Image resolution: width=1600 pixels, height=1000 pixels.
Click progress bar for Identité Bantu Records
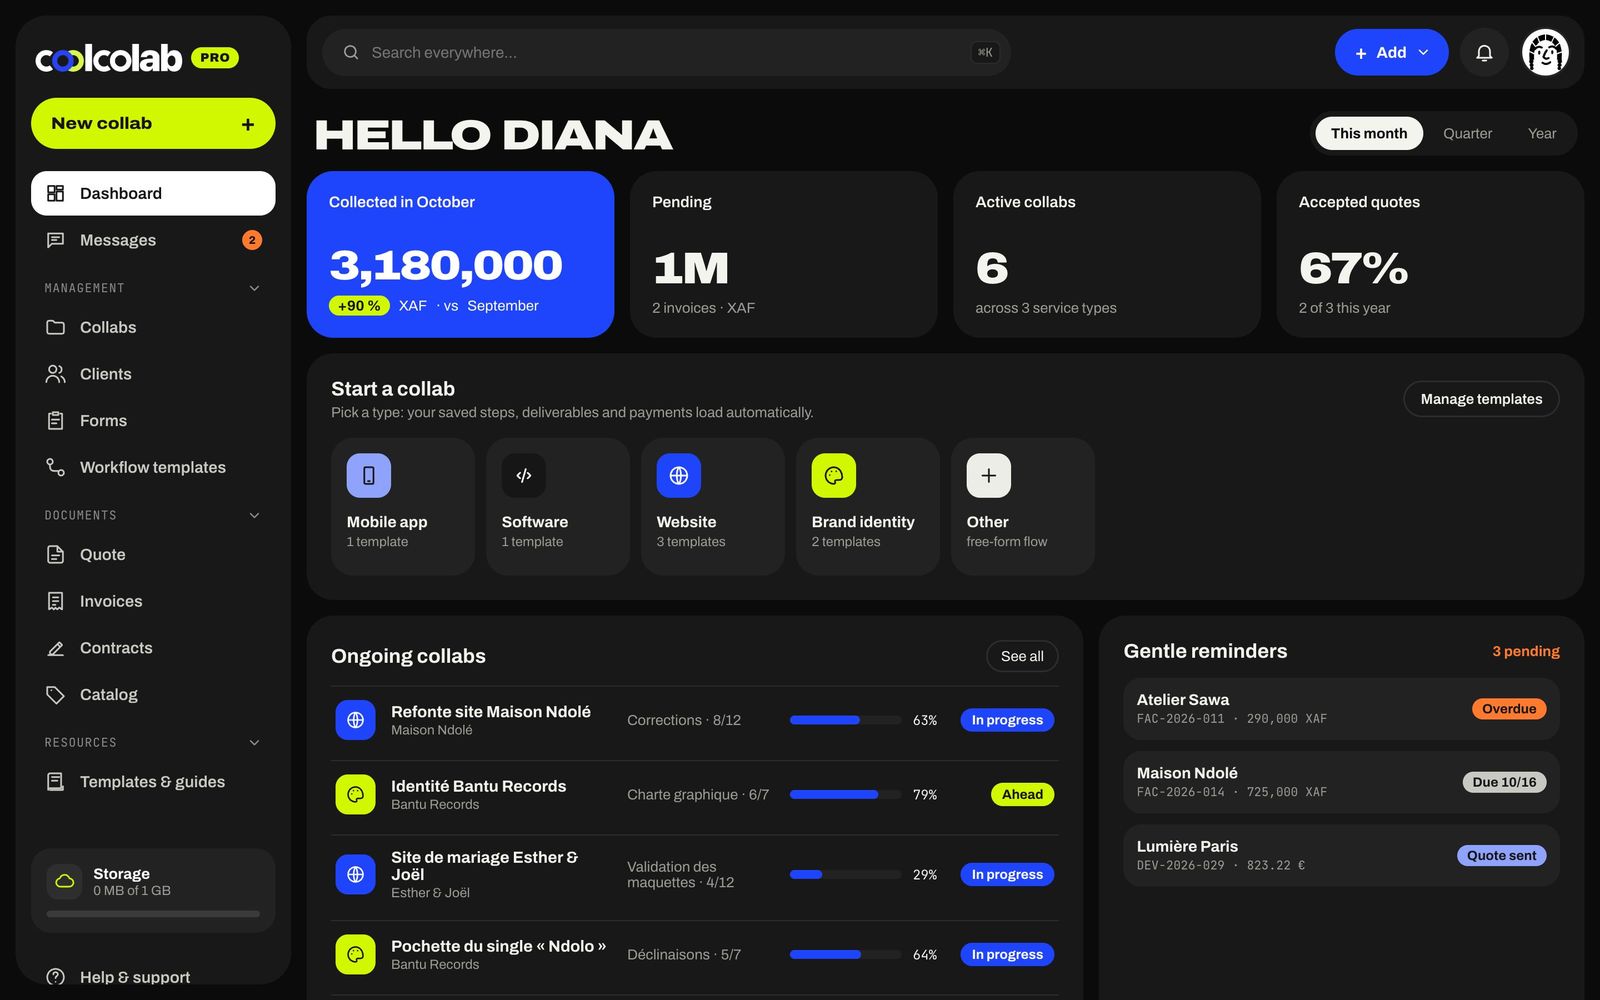(845, 795)
